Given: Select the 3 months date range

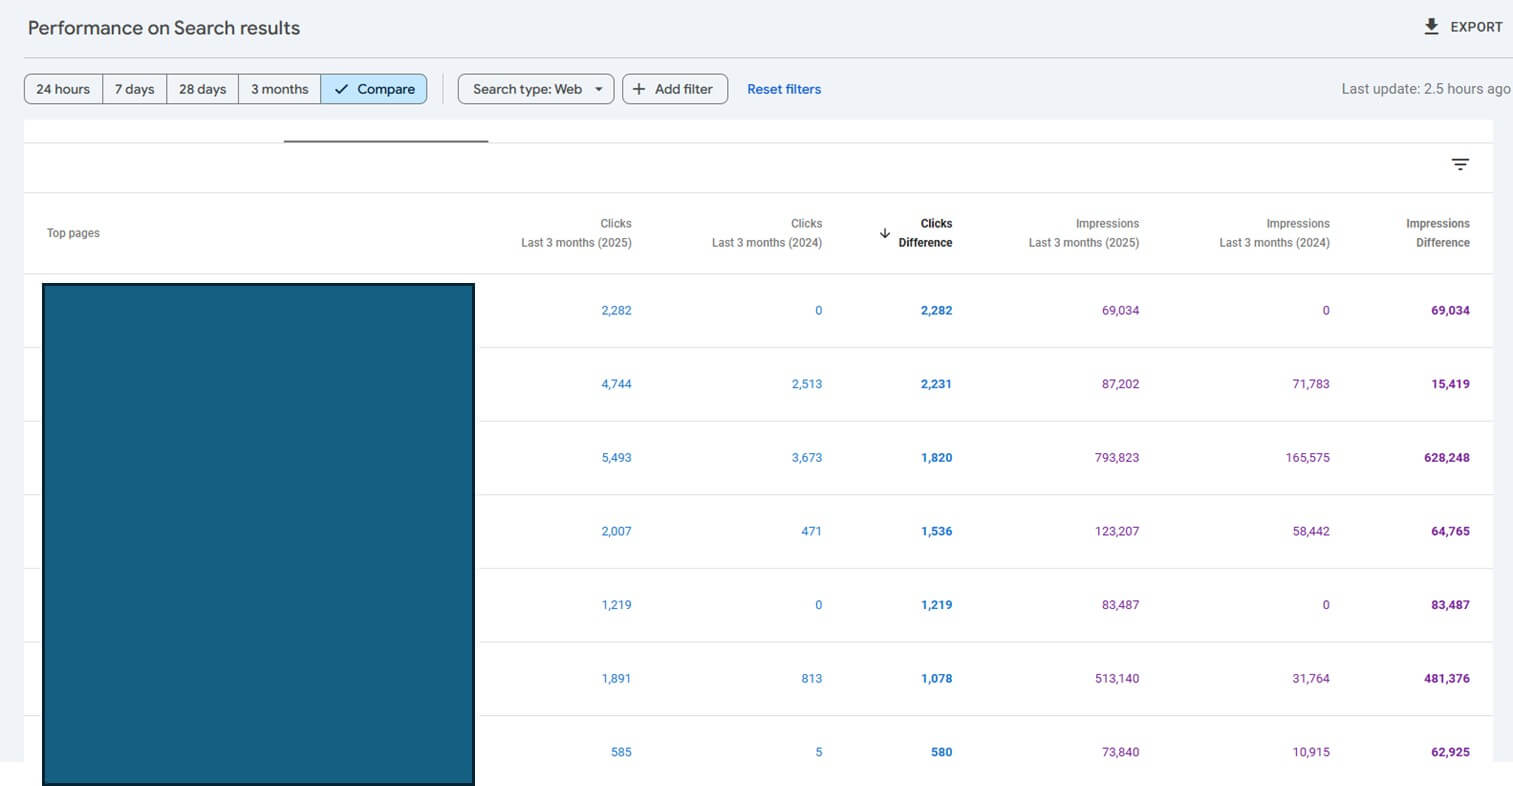Looking at the screenshot, I should (x=279, y=89).
